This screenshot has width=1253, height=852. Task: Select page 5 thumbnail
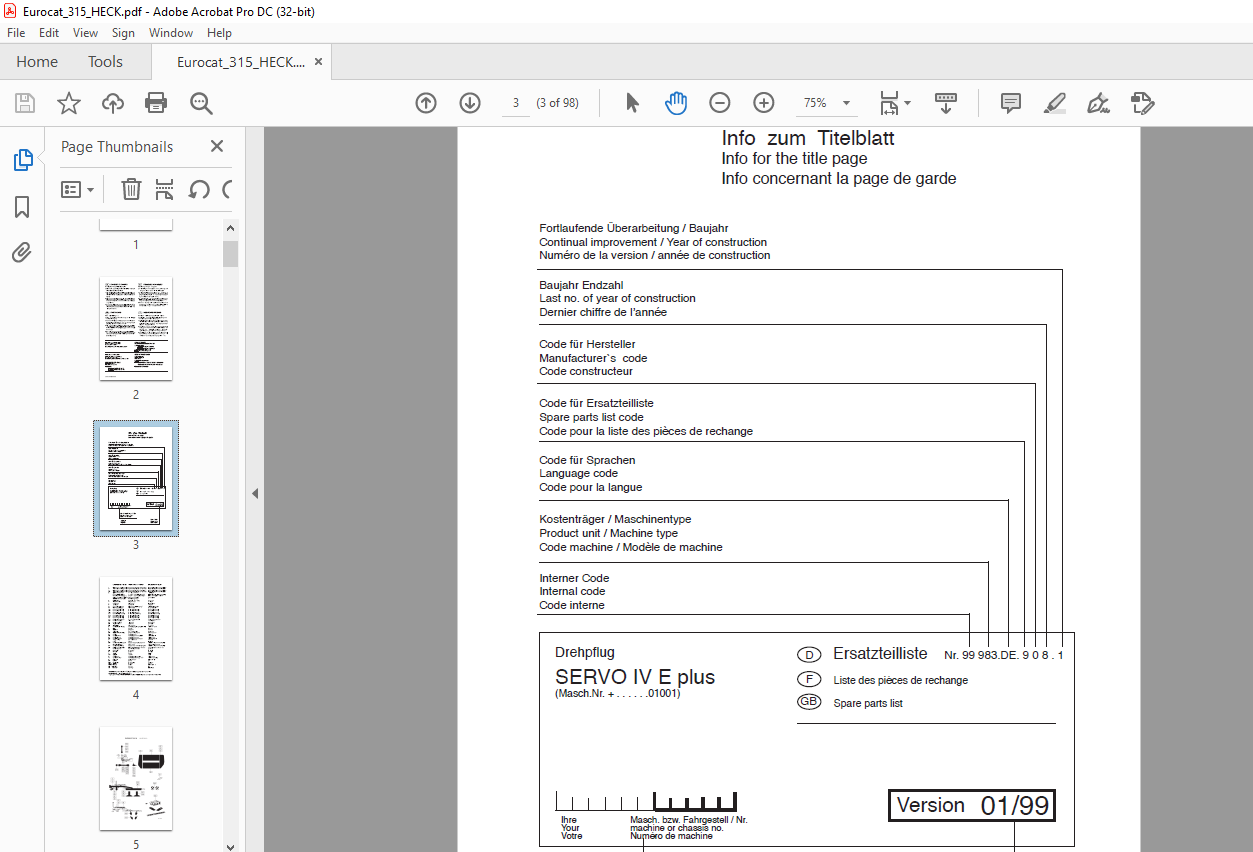click(136, 779)
